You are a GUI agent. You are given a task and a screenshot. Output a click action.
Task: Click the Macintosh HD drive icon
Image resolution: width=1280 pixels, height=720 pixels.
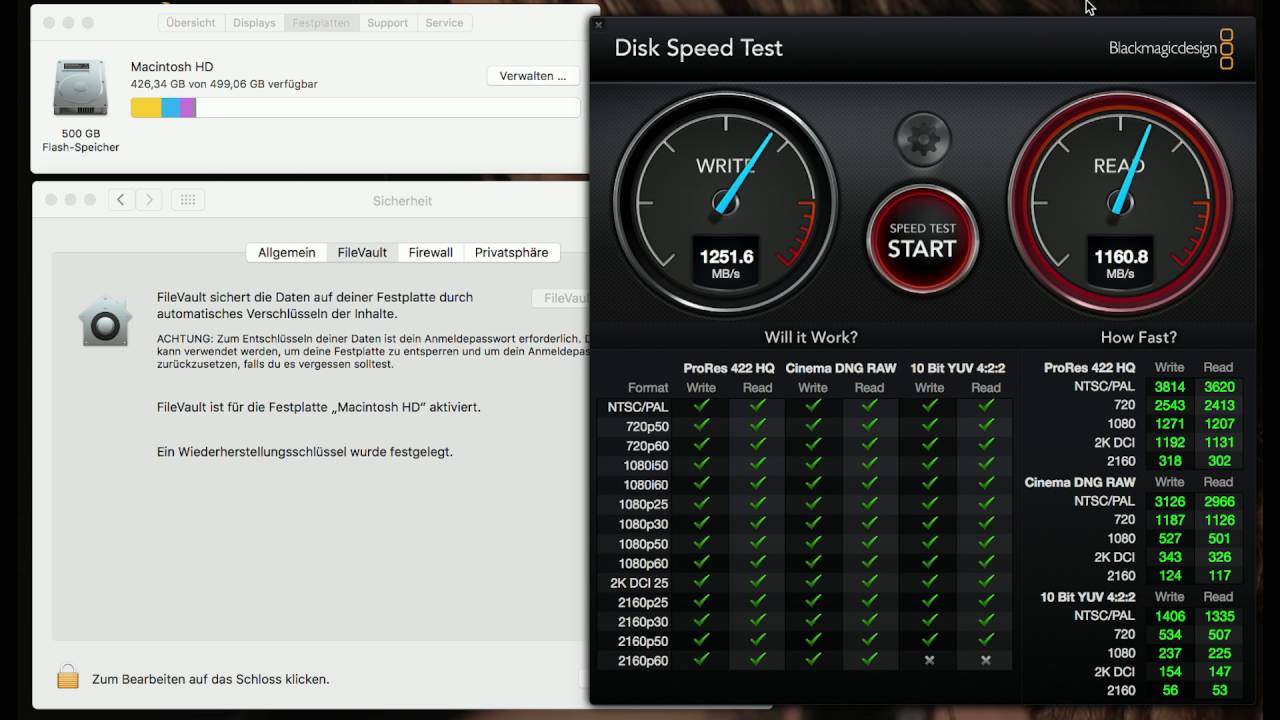[80, 88]
